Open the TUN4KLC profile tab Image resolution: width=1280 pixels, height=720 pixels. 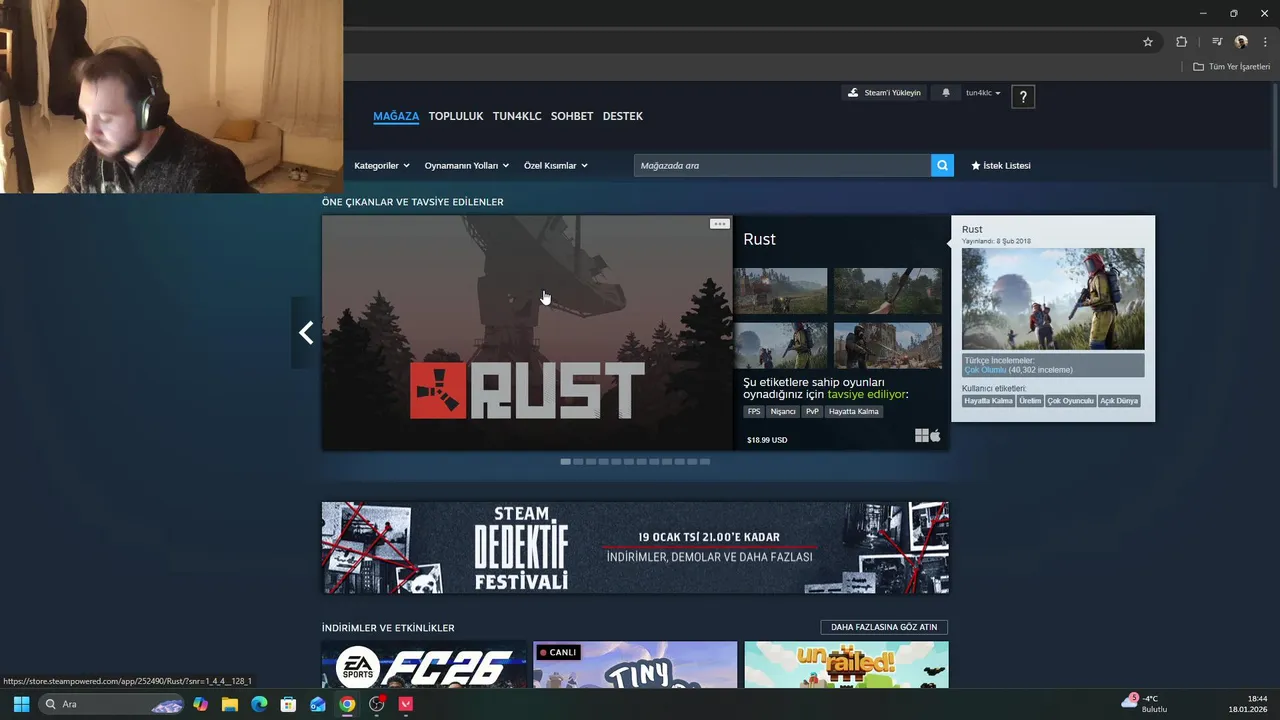517,116
